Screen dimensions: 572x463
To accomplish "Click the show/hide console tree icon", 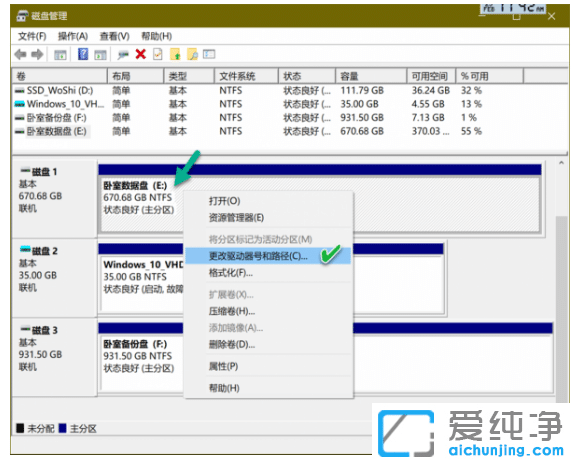I will 60,55.
